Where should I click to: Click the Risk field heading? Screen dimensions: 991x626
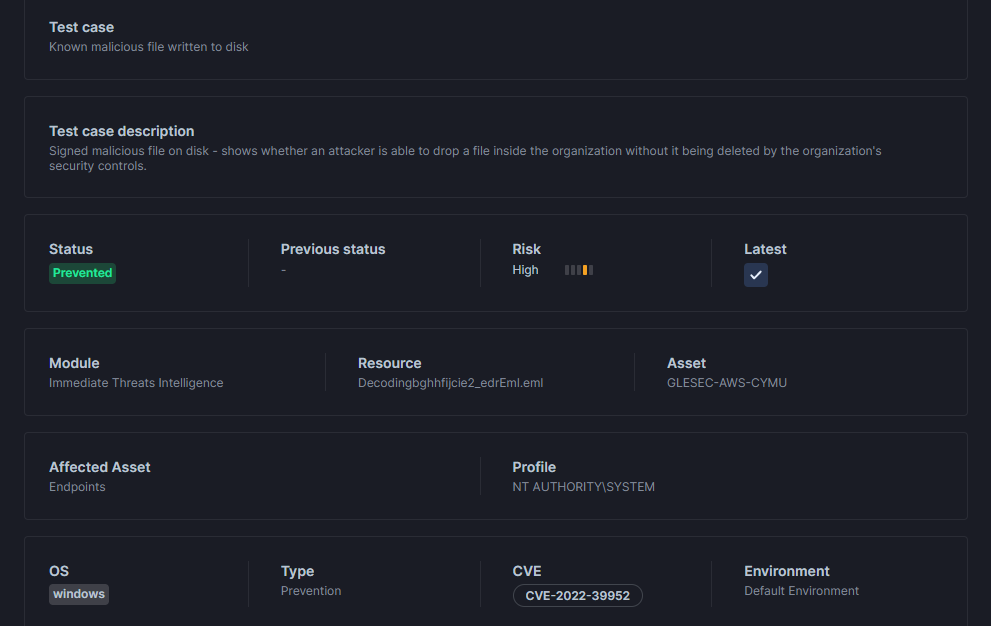coord(526,249)
